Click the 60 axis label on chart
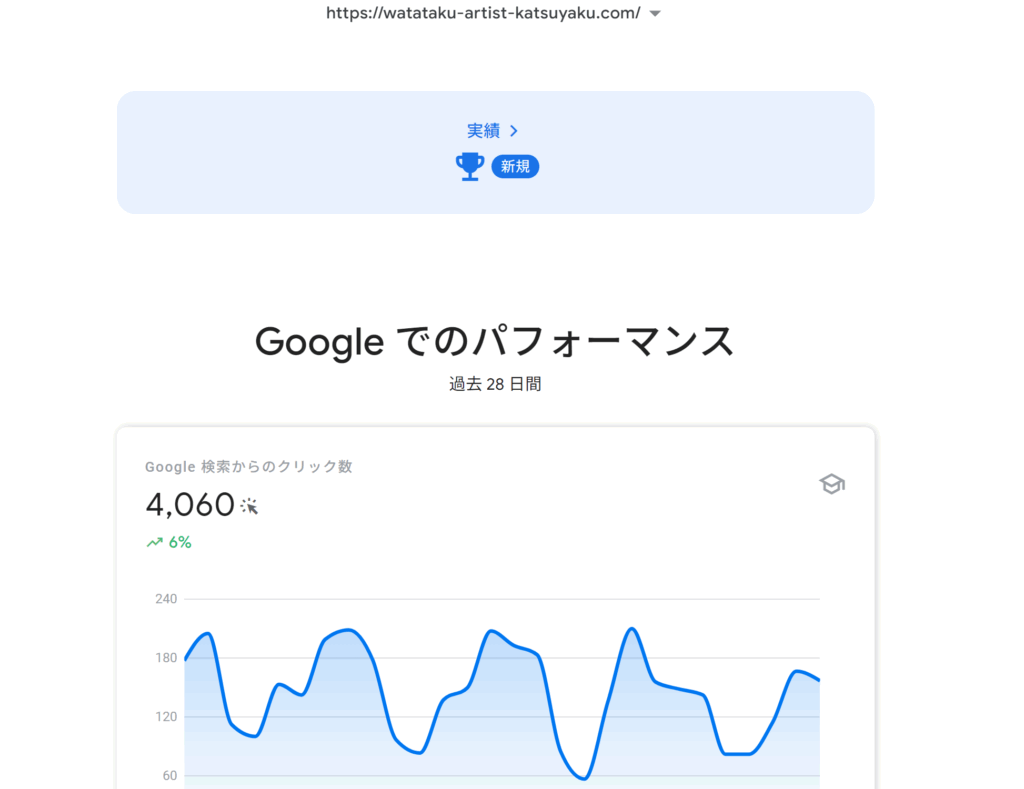Image resolution: width=1024 pixels, height=789 pixels. (170, 775)
